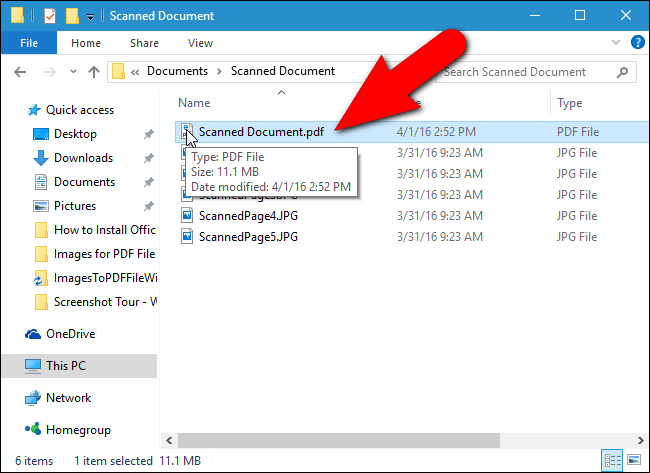Click the Network icon

click(x=33, y=398)
